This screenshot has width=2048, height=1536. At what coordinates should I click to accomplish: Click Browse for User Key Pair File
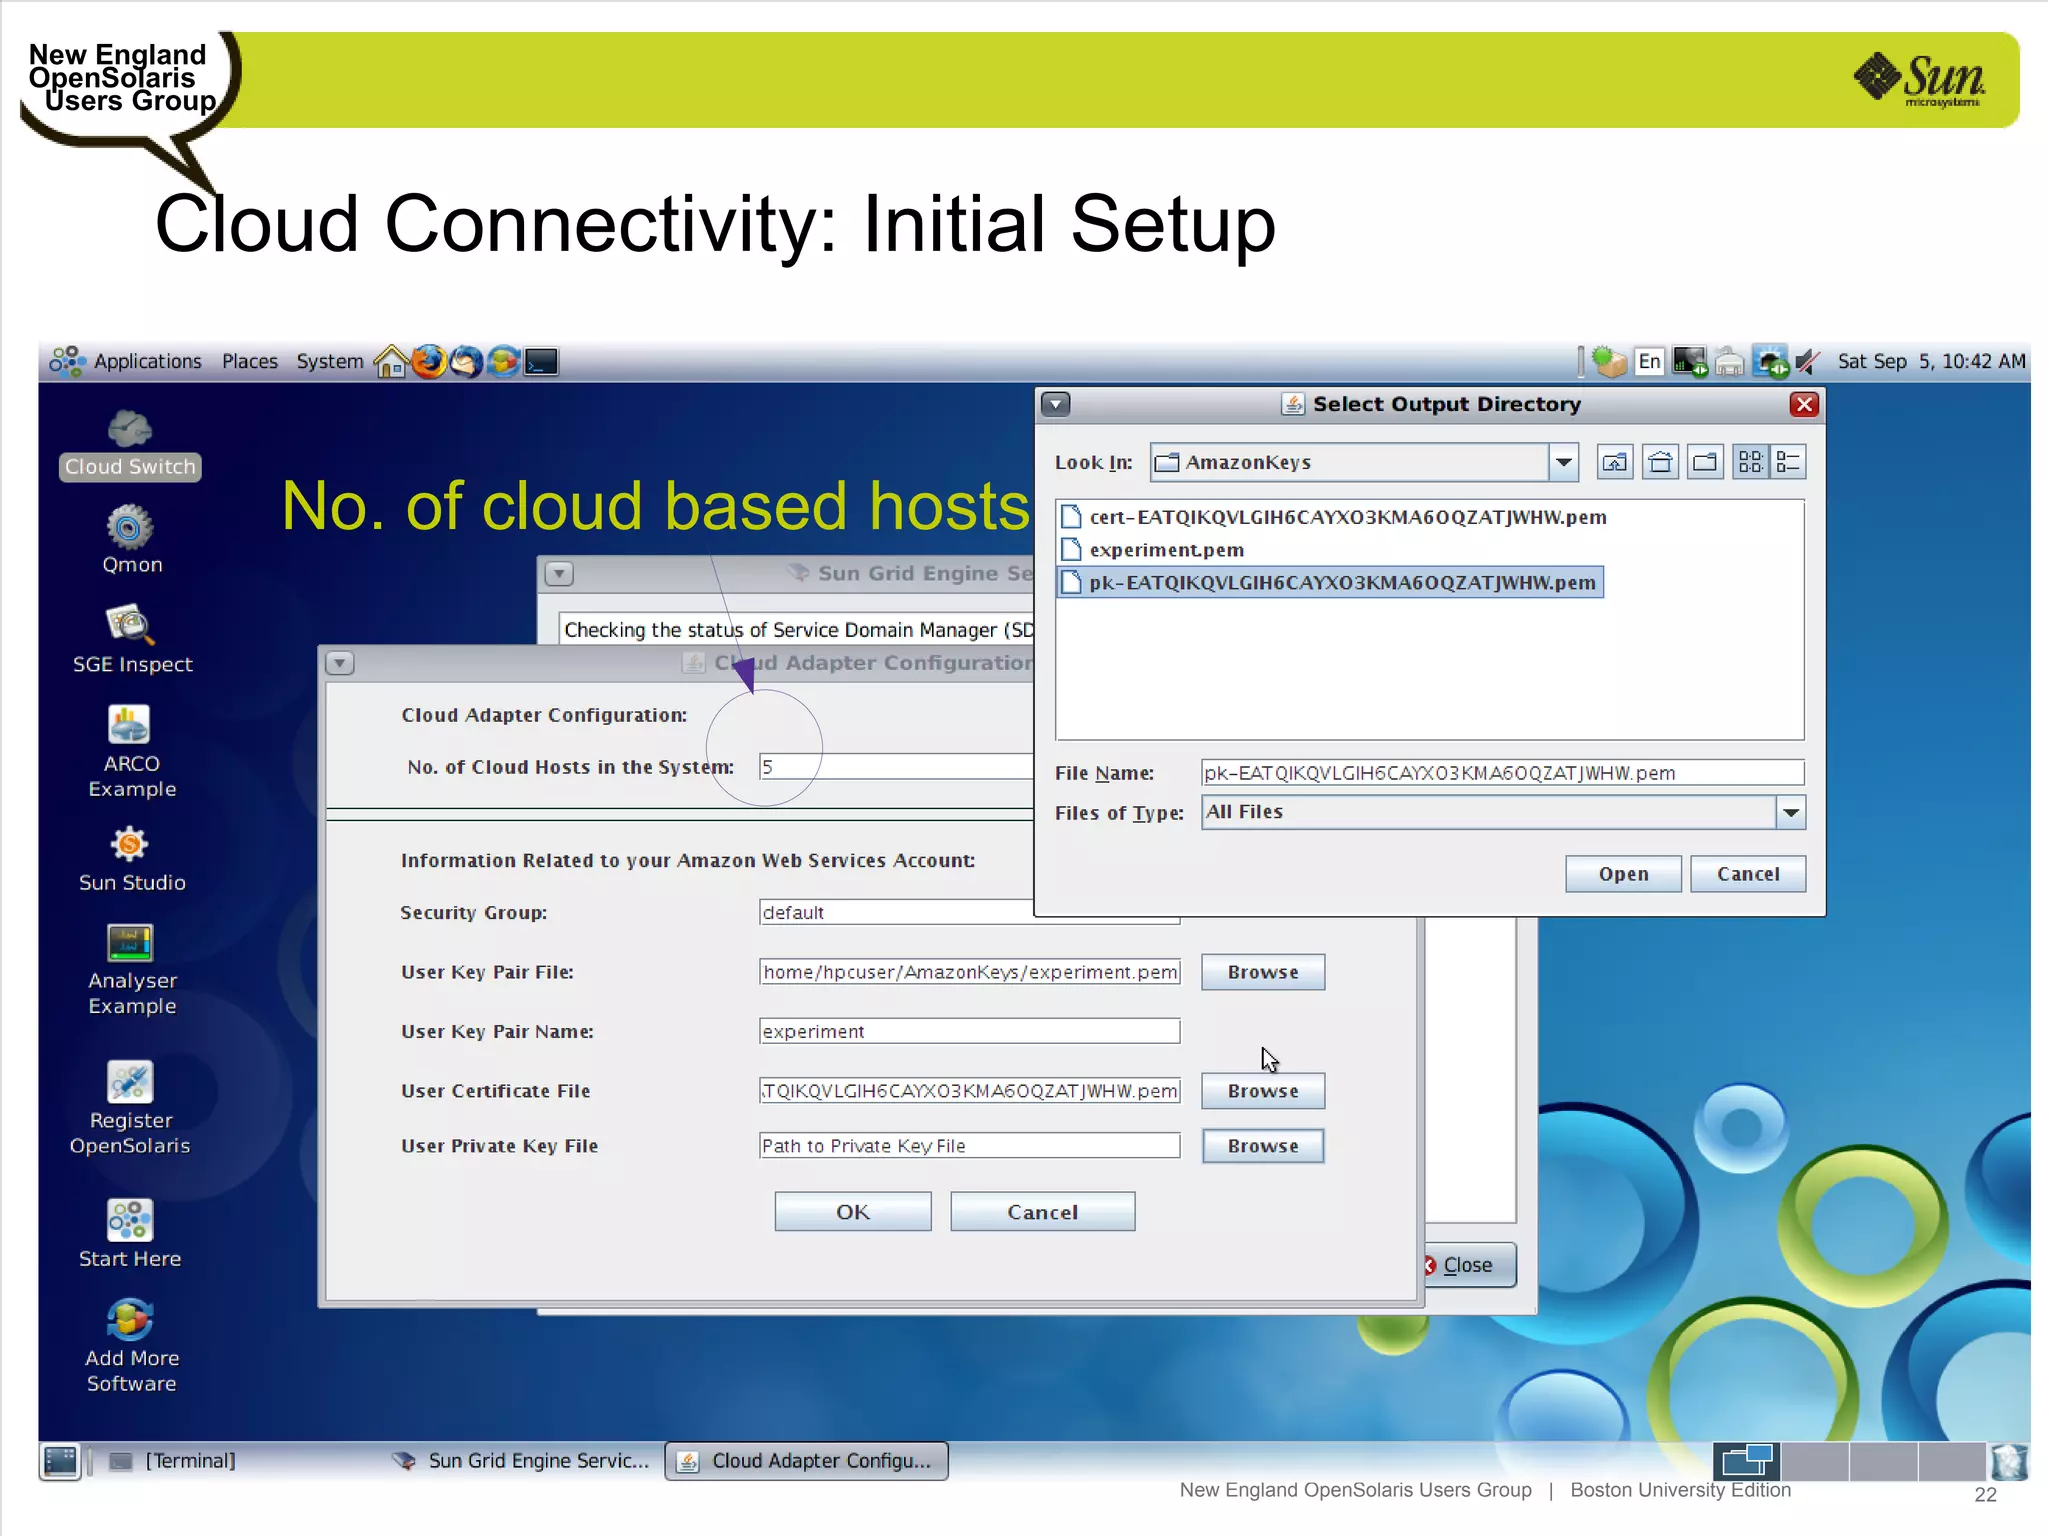click(x=1263, y=972)
